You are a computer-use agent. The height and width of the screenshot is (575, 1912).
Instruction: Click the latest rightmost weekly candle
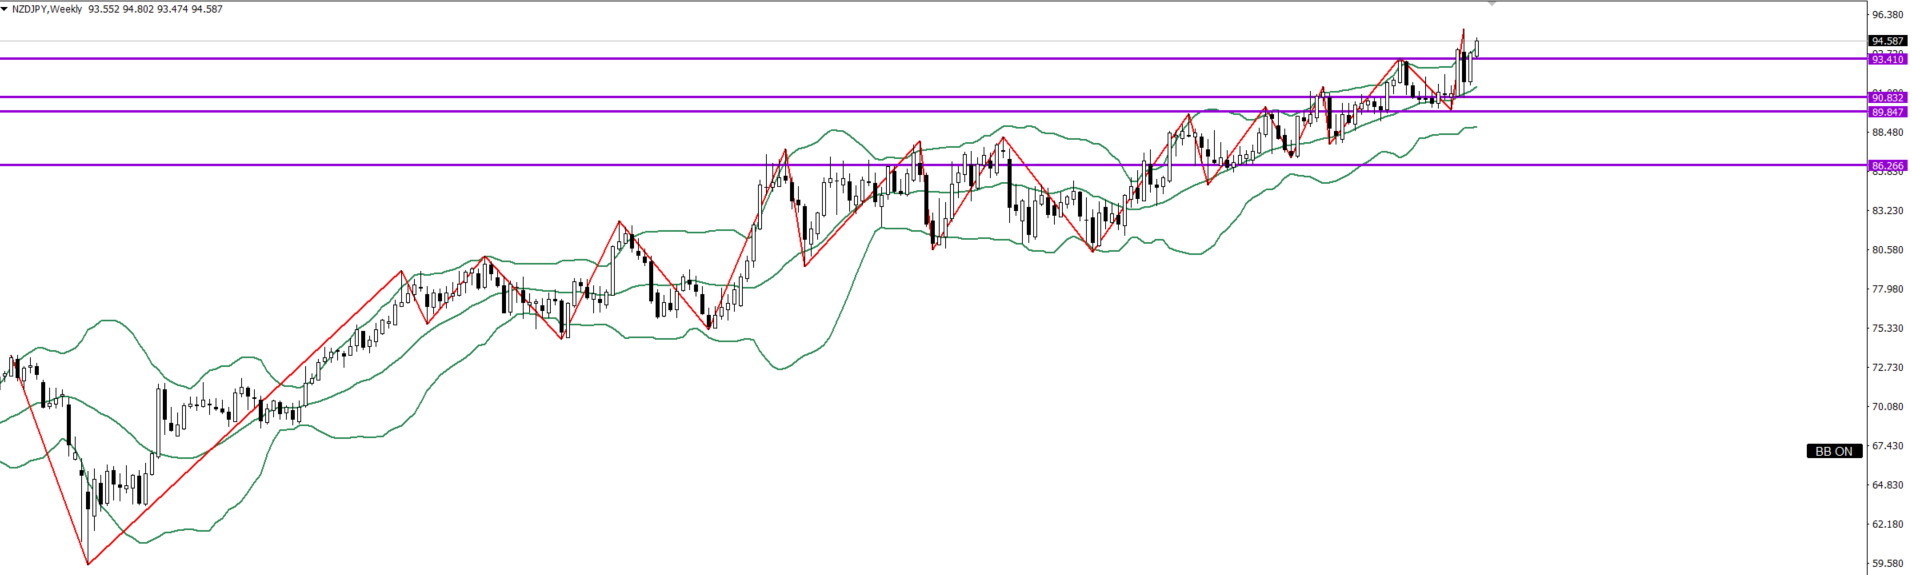(1477, 47)
